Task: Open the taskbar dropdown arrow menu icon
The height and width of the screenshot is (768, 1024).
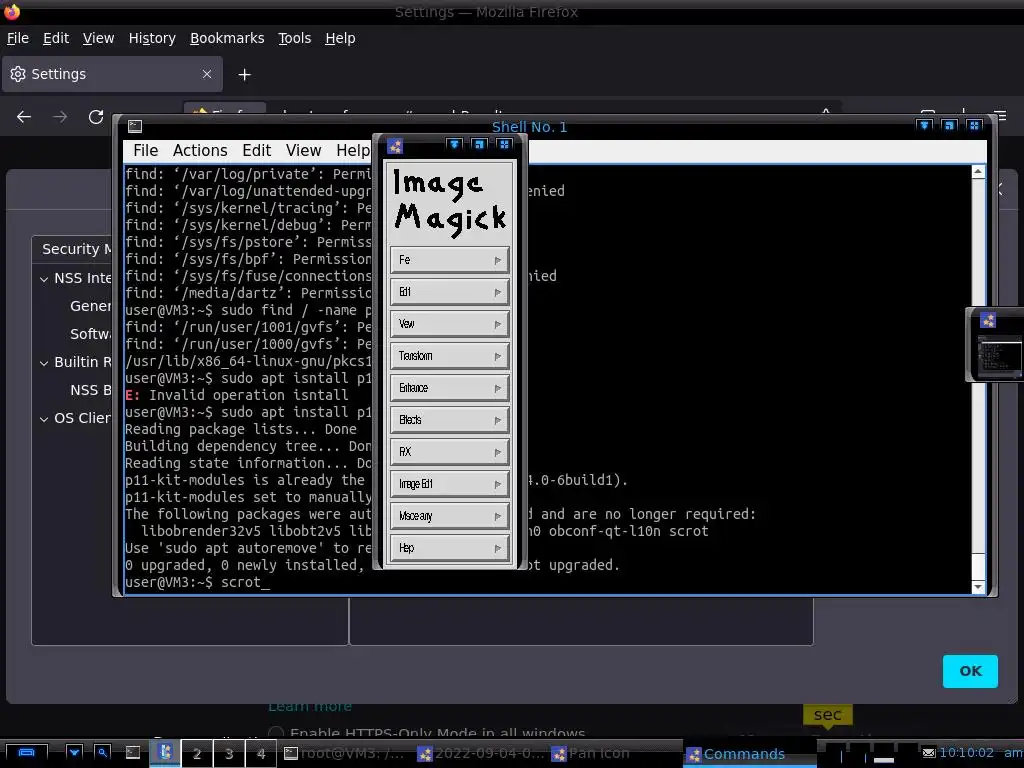Action: [74, 753]
